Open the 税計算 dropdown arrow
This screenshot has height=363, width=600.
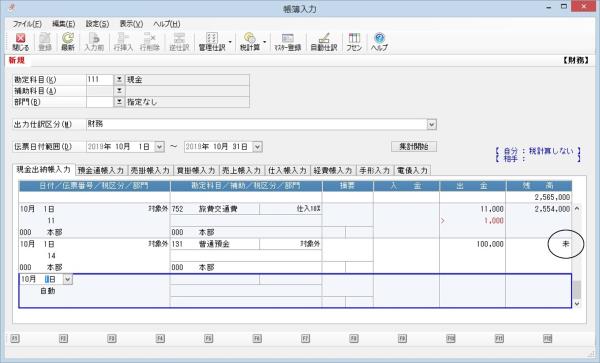[264, 42]
